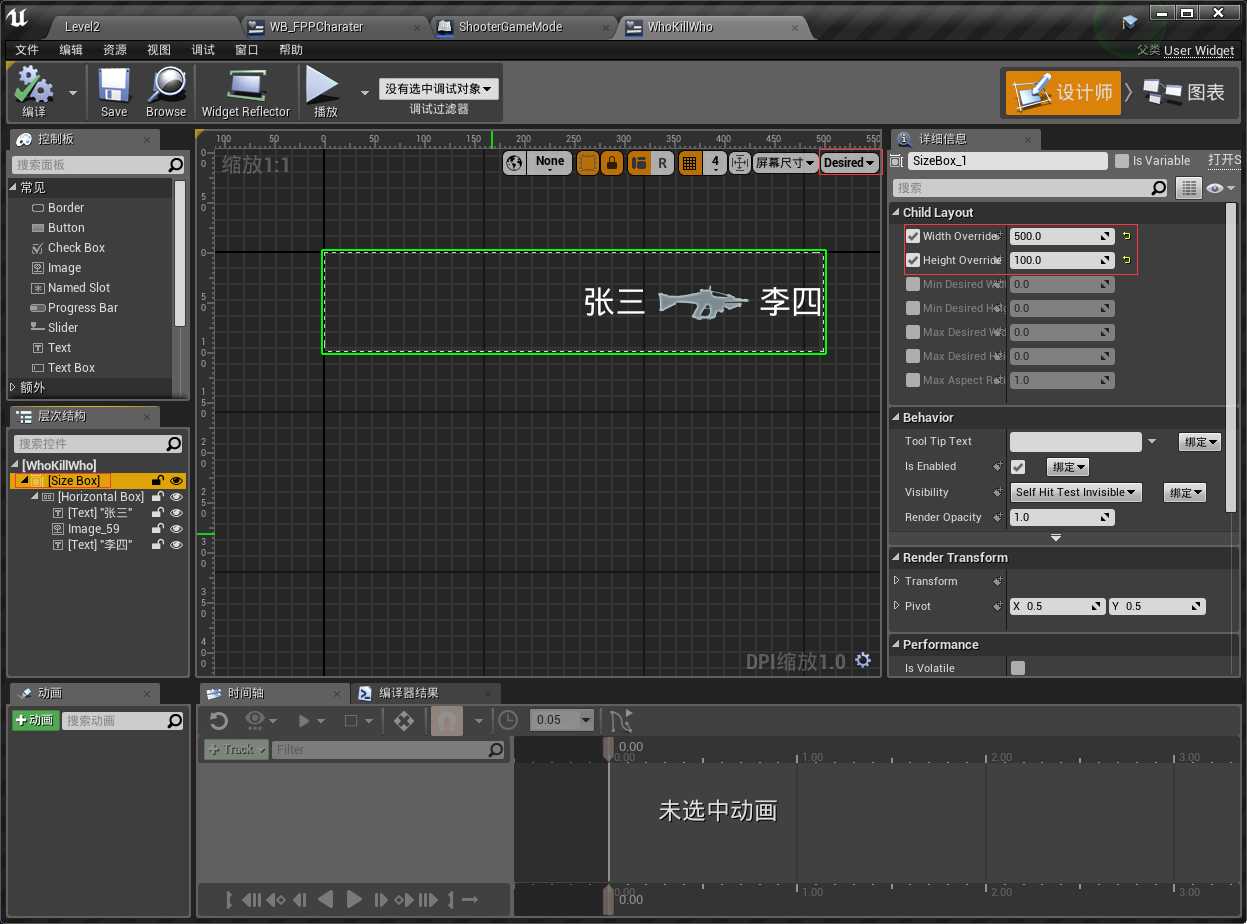Click the timeline curve editor icon
This screenshot has width=1247, height=924.
point(620,720)
